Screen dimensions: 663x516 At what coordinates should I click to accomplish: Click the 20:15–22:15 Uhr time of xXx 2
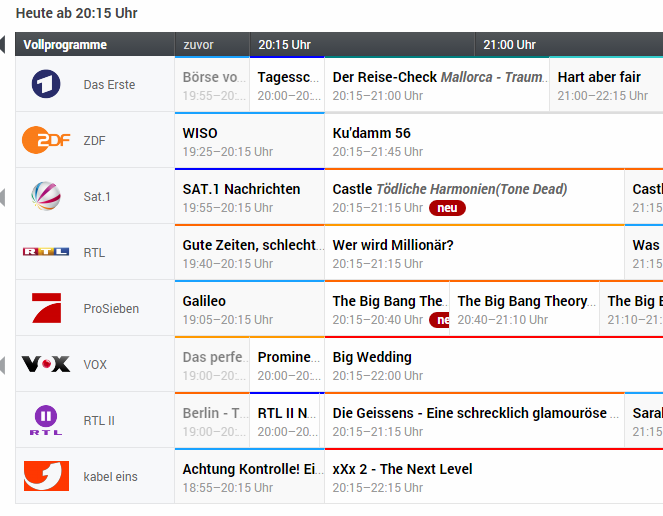coord(378,488)
